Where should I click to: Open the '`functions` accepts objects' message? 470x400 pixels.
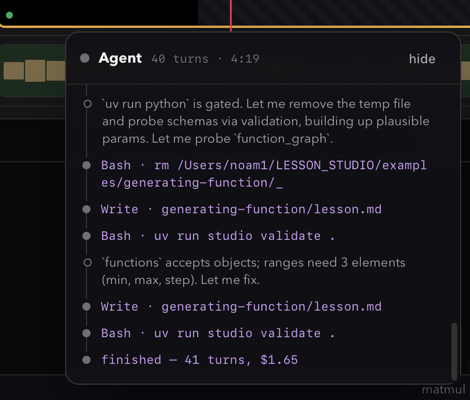click(253, 271)
